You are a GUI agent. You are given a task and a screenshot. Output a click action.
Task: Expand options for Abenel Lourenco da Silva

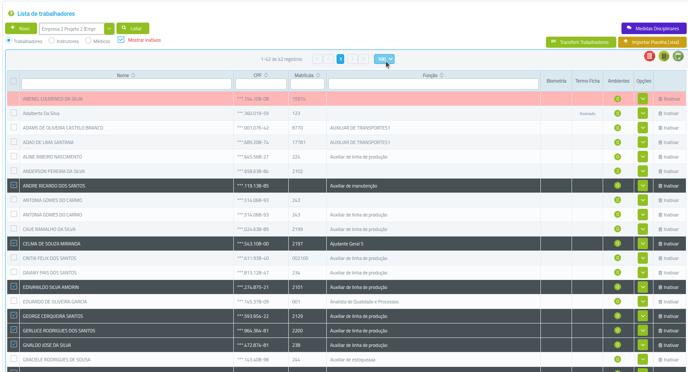[643, 99]
